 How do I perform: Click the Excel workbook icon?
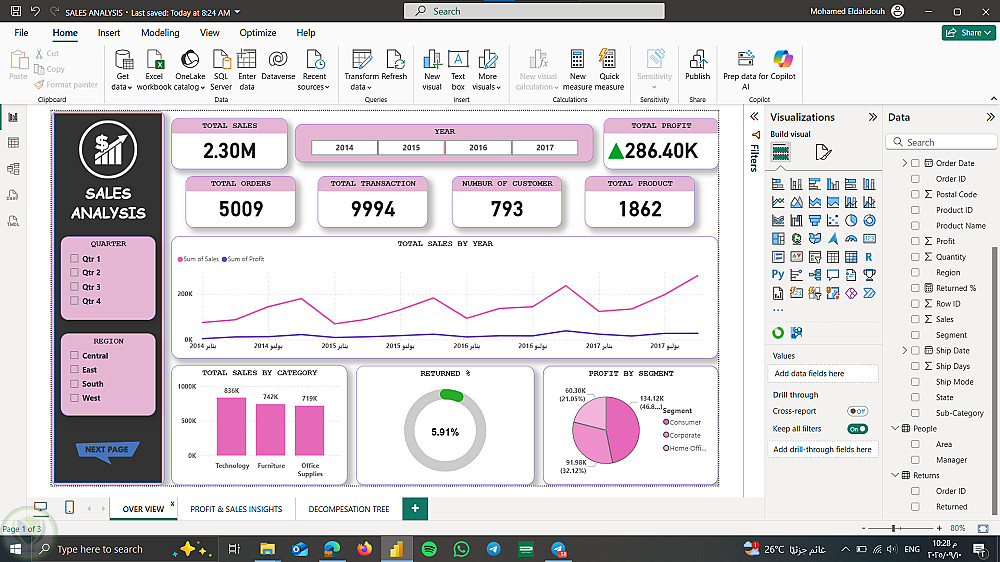tap(154, 60)
